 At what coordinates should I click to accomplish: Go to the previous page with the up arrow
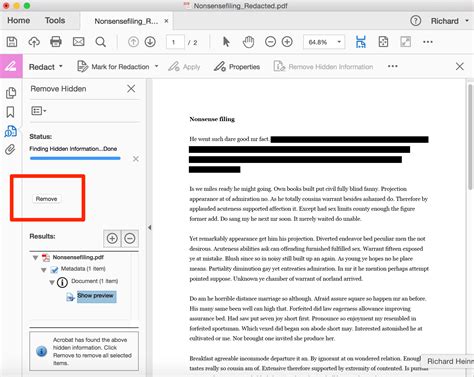click(133, 42)
